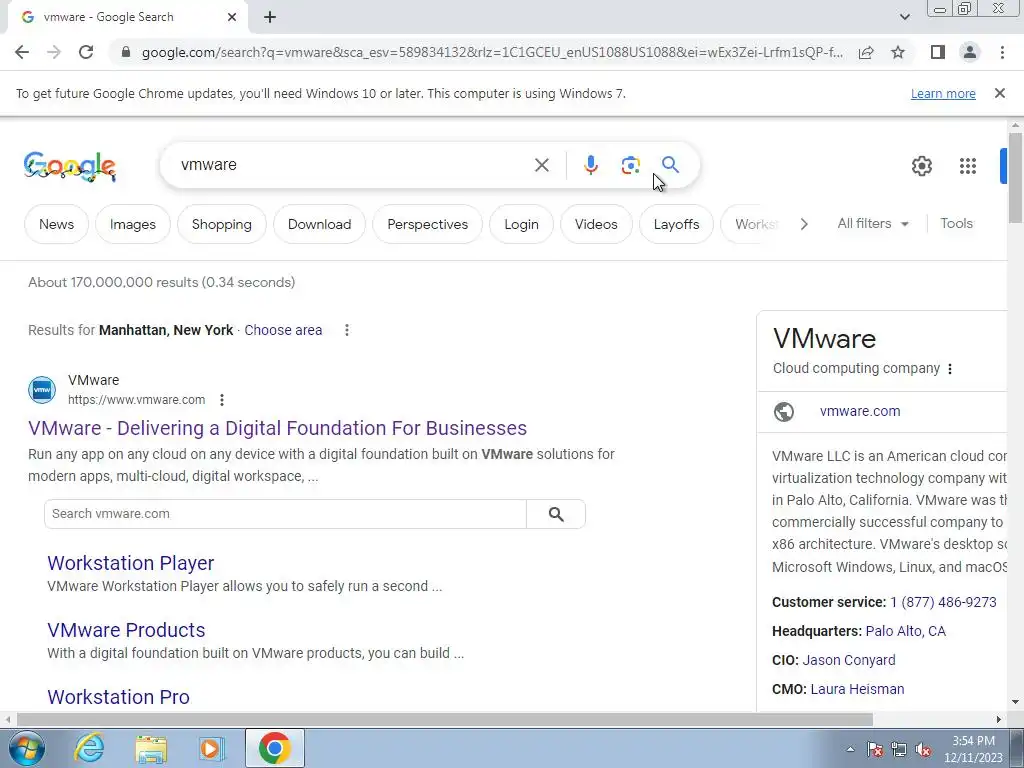Select the Login filter chip
The width and height of the screenshot is (1024, 768).
pyautogui.click(x=521, y=224)
